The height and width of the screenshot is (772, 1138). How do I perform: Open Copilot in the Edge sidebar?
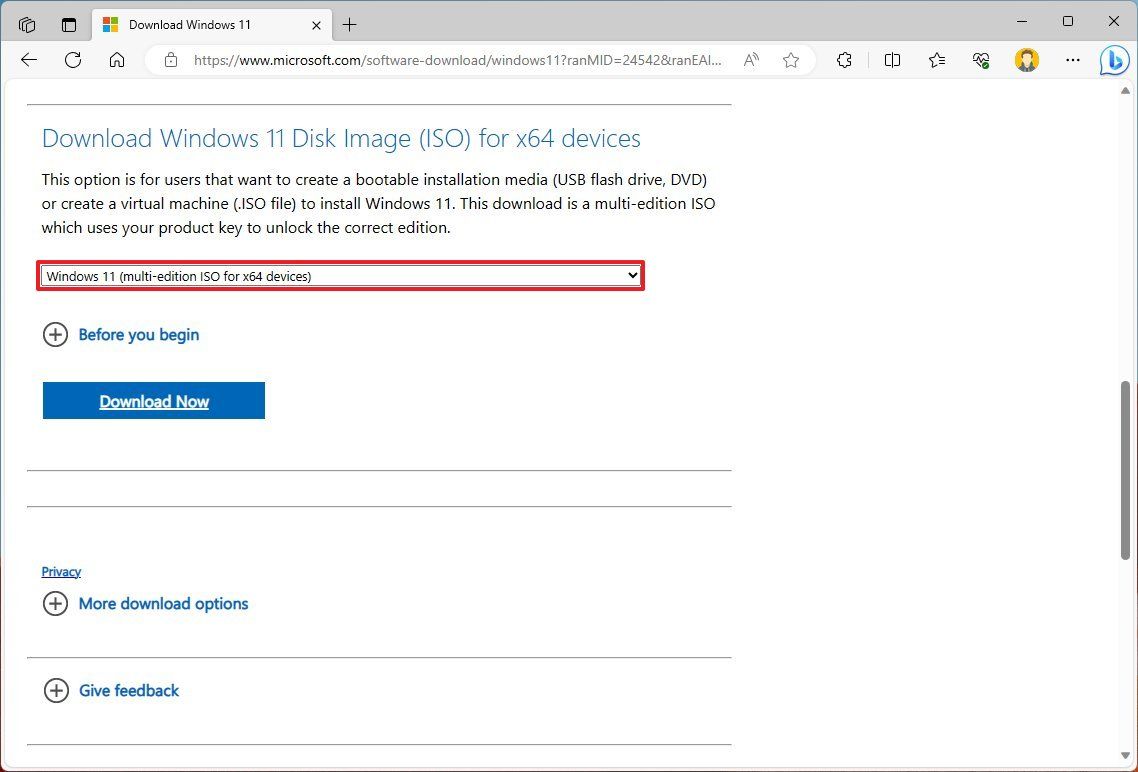coord(1114,60)
